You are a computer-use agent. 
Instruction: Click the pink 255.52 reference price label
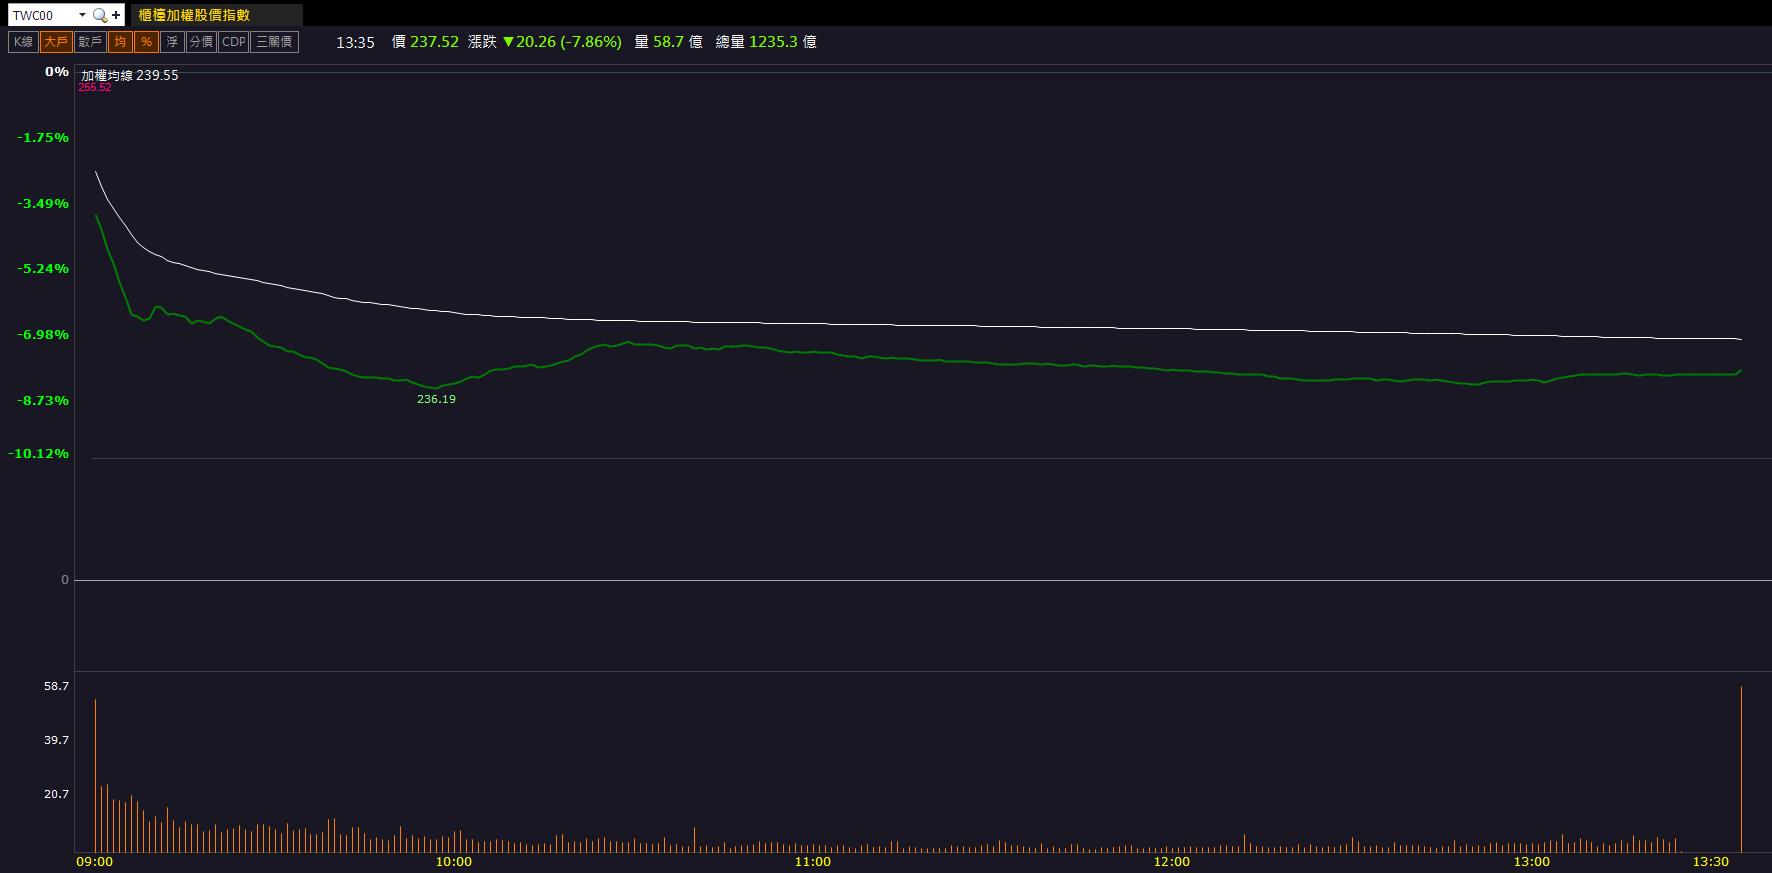(95, 88)
